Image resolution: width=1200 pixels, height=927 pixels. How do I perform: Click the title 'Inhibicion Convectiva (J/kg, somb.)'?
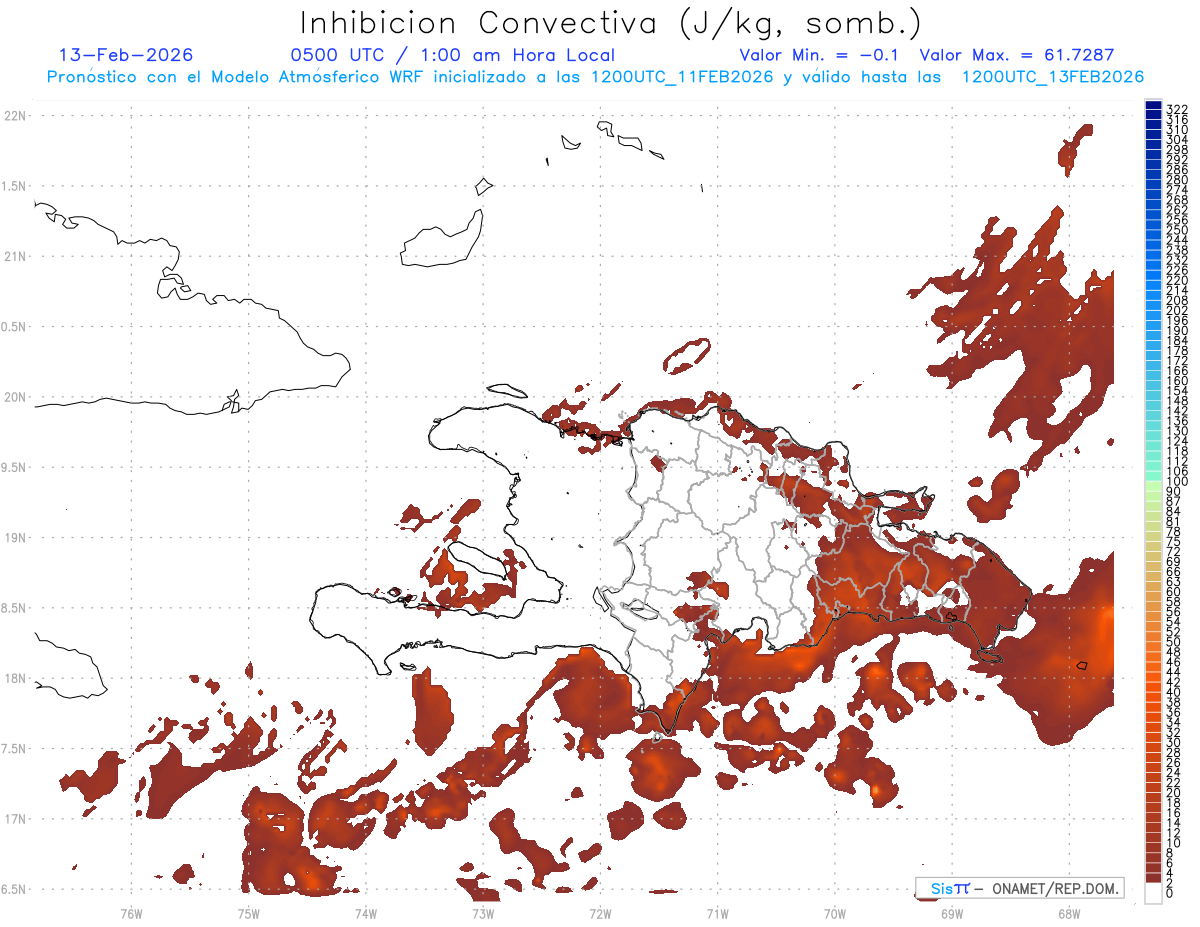[611, 23]
